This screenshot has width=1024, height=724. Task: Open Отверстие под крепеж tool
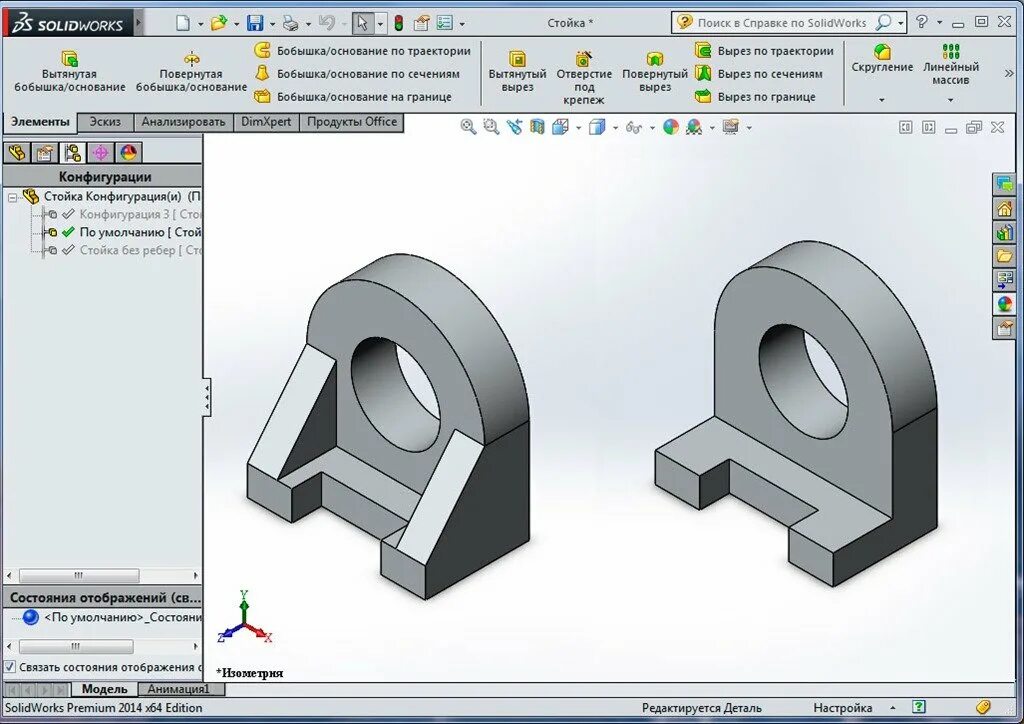click(x=584, y=77)
